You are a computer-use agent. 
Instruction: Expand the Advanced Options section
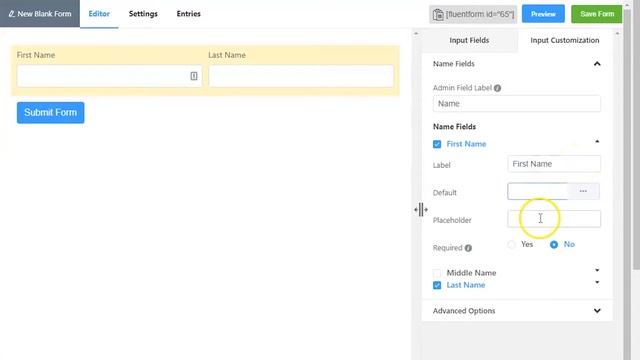click(x=597, y=311)
